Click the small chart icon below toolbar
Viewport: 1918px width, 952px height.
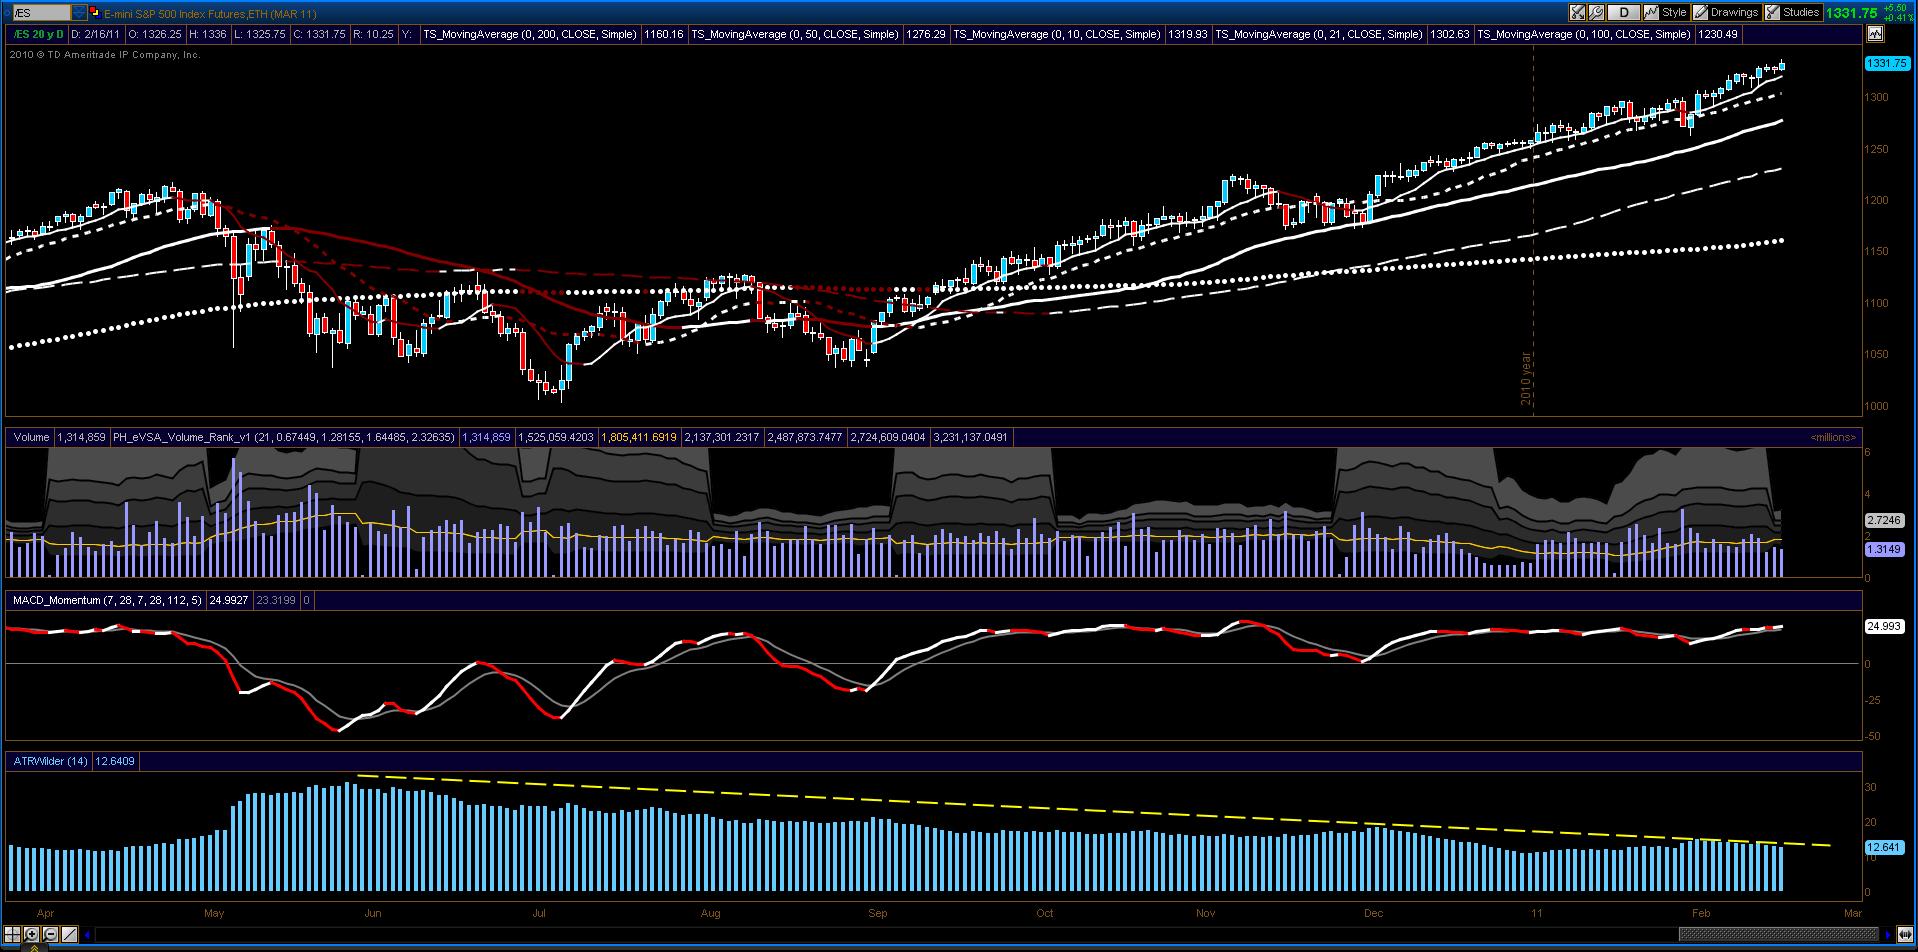(1874, 34)
